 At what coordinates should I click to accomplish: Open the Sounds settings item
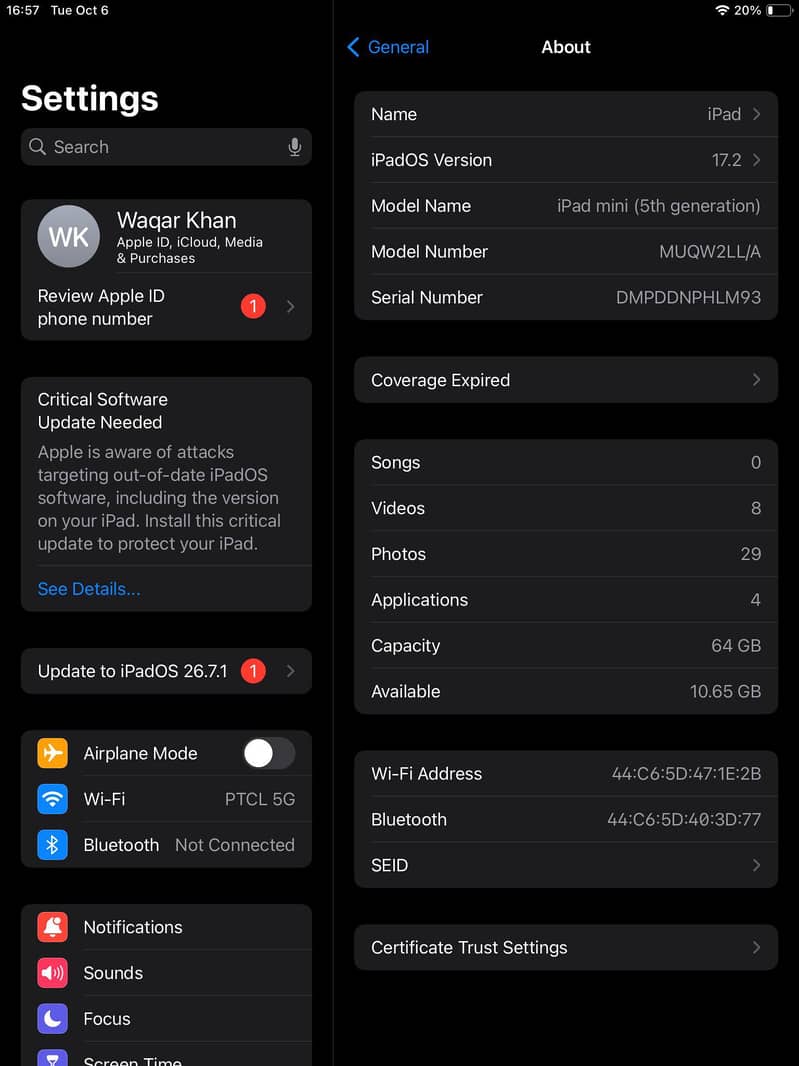click(x=167, y=973)
